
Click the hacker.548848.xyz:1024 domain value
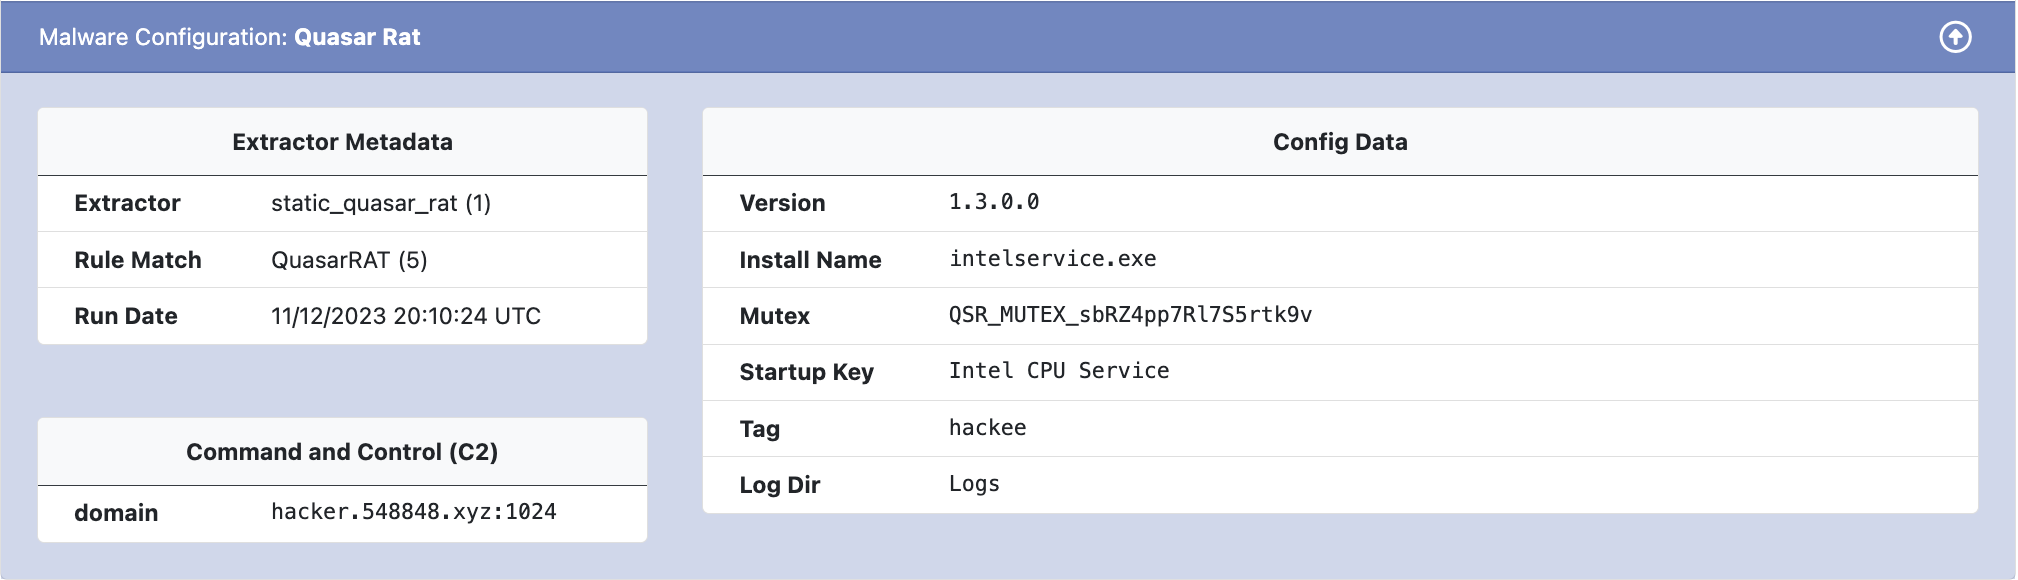point(413,512)
